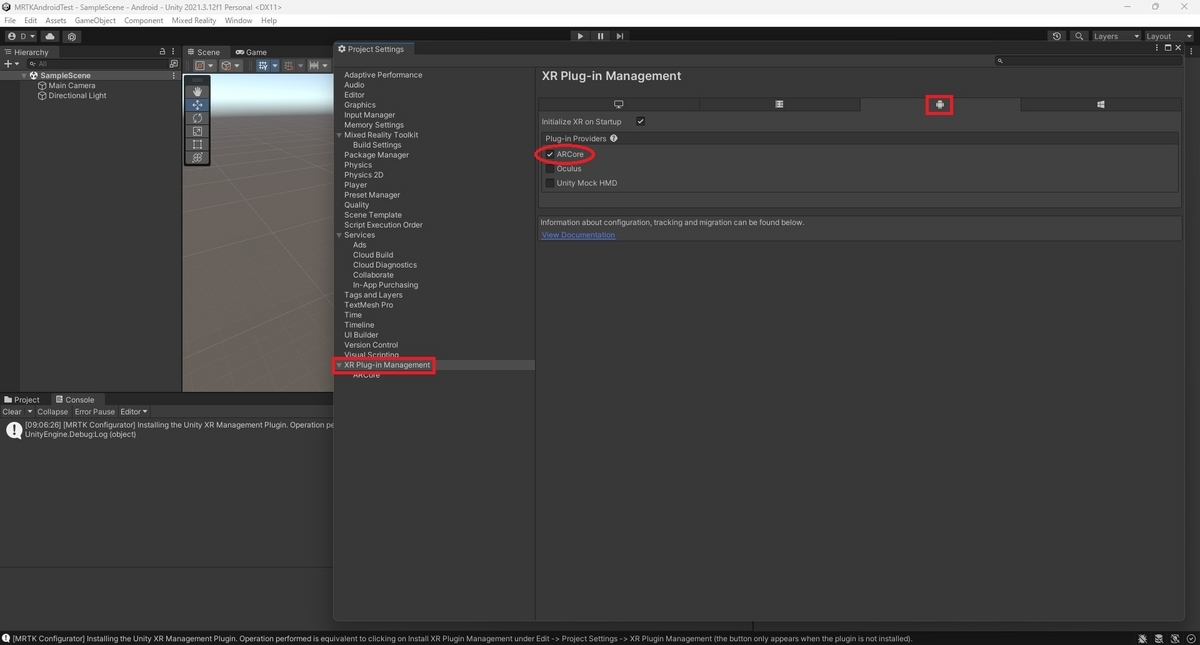Open Hierarchy search-by-type picker icon
Image resolution: width=1200 pixels, height=645 pixels.
click(x=173, y=63)
